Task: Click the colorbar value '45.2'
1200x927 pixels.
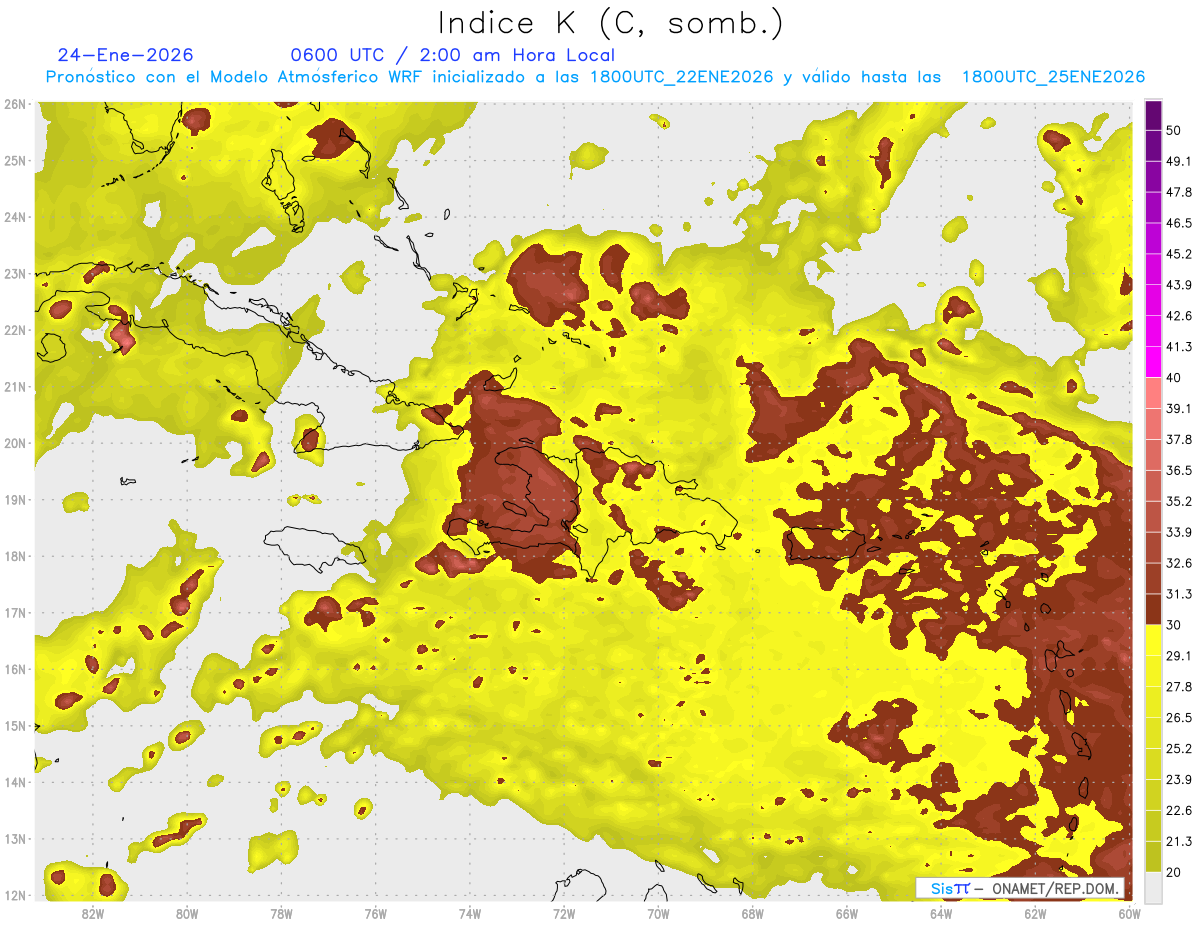Action: tap(1179, 254)
